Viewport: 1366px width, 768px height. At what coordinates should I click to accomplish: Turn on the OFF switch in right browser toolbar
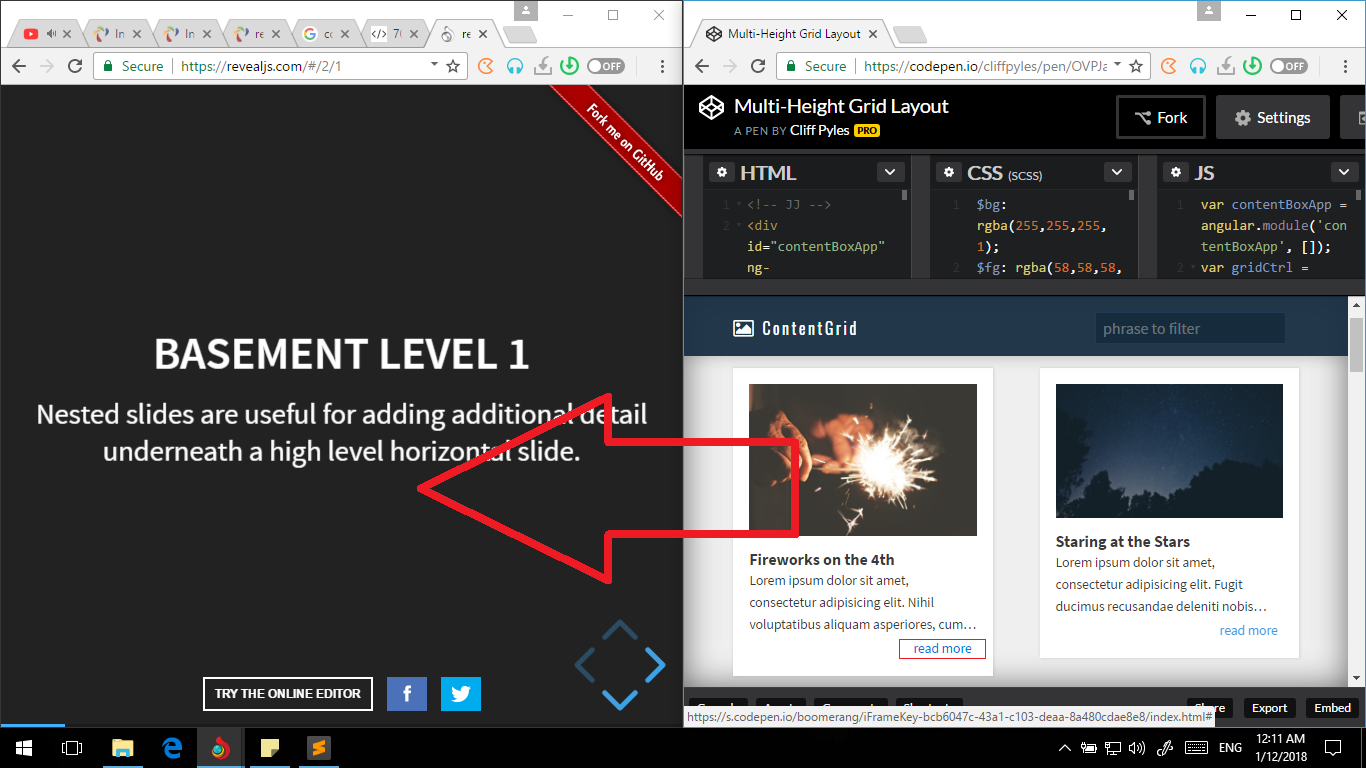point(1288,65)
